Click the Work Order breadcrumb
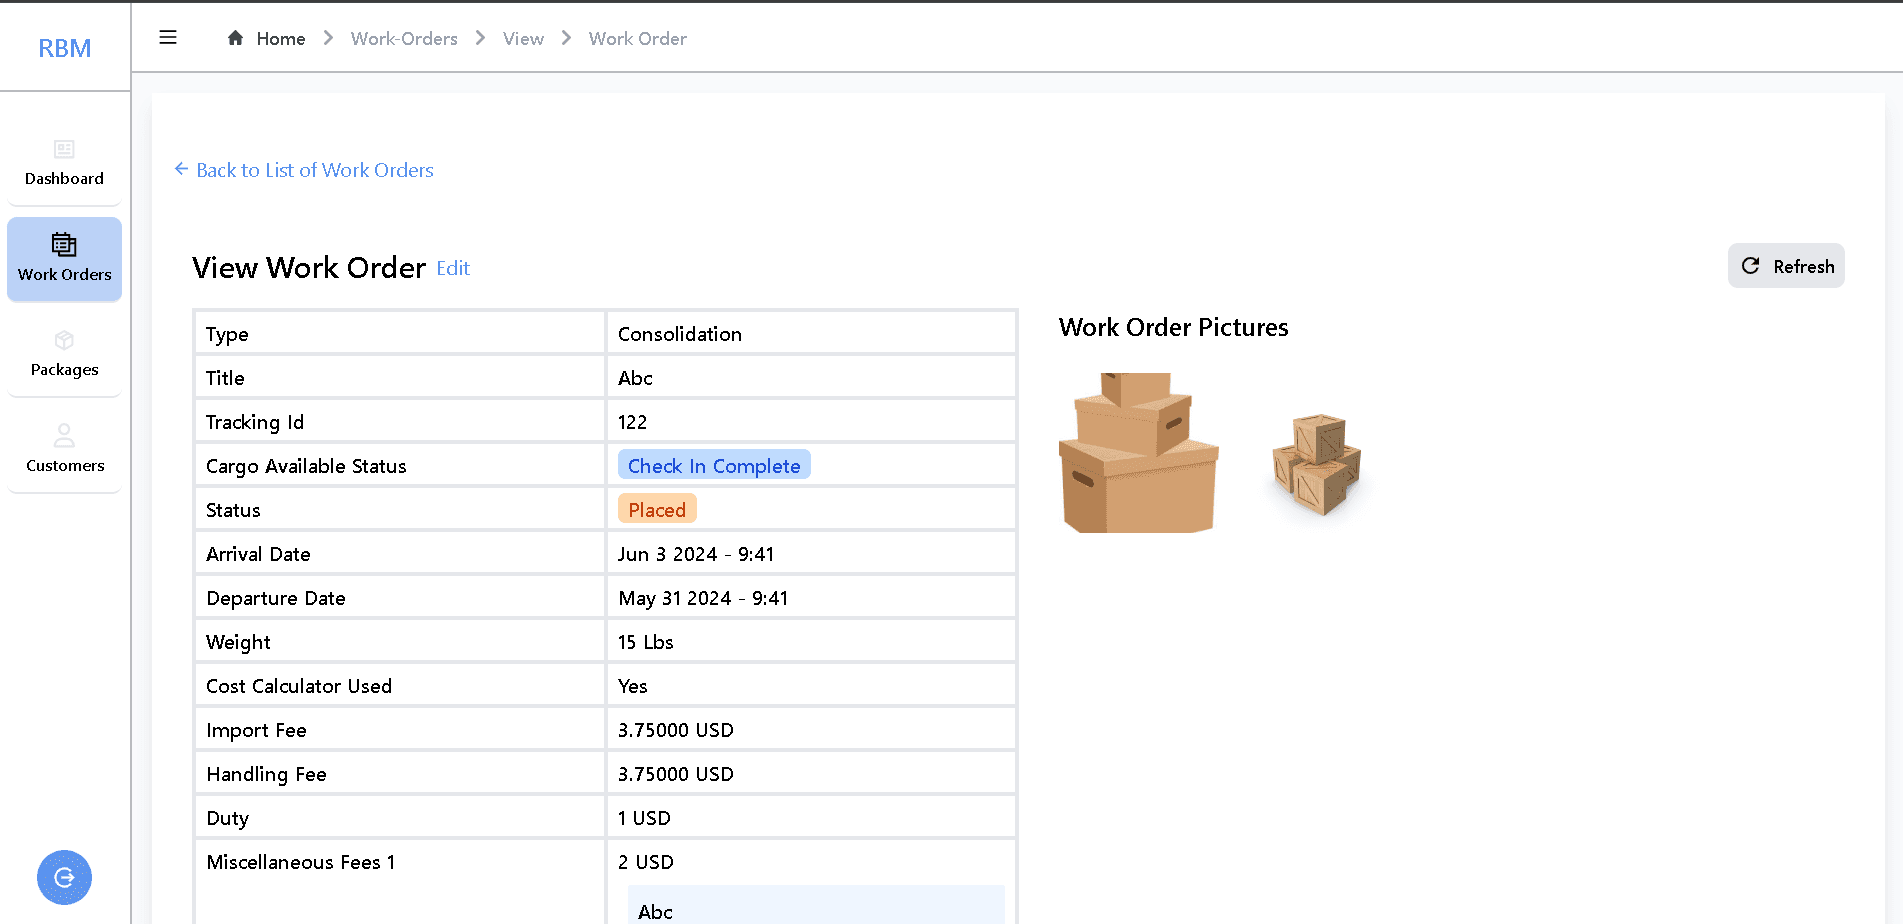 (638, 39)
